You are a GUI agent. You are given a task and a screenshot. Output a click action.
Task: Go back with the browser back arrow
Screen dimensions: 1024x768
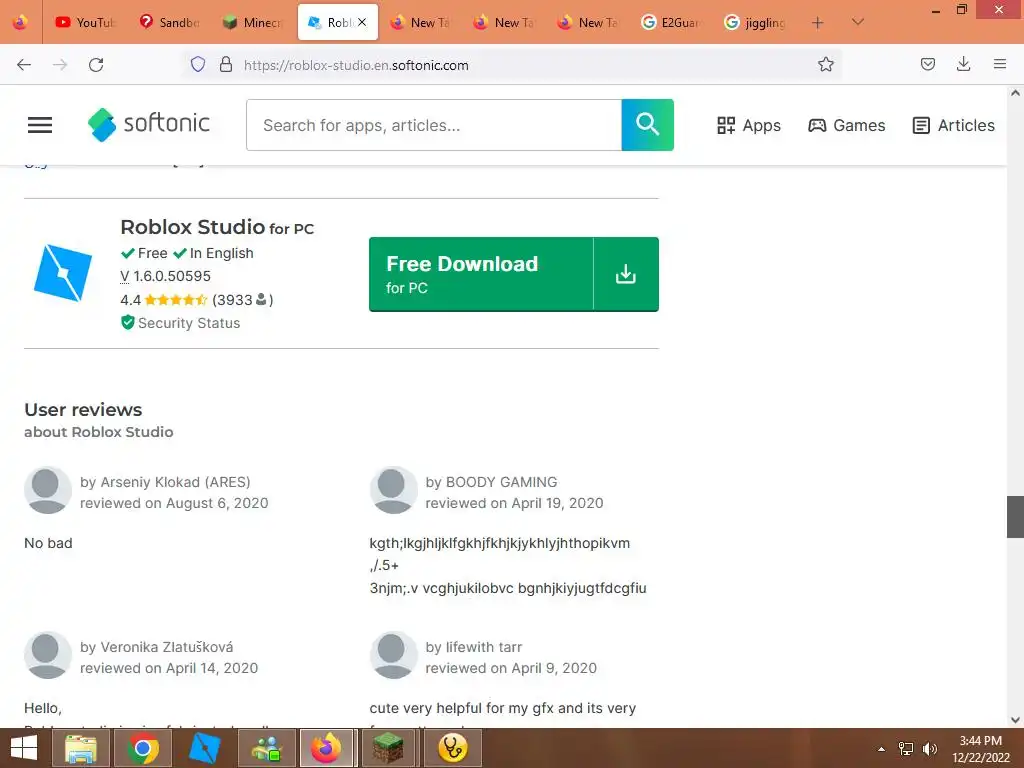[x=24, y=65]
